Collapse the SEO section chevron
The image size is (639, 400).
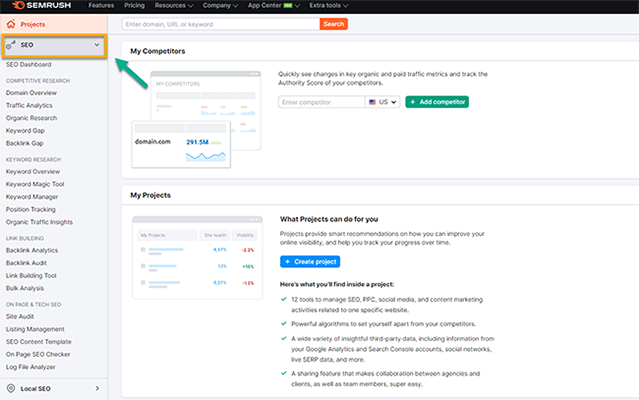coord(97,45)
